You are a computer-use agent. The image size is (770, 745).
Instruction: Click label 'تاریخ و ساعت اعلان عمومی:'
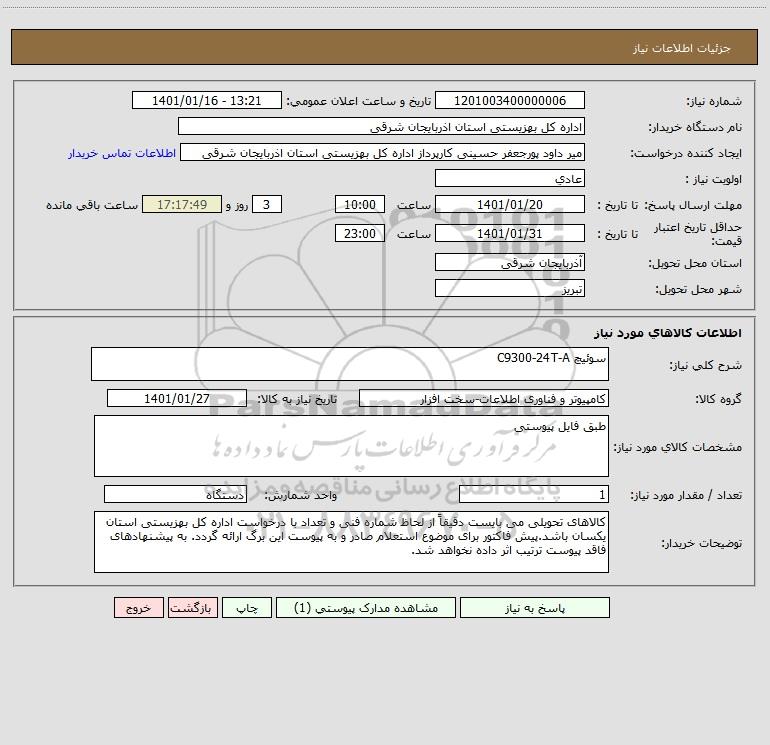(x=359, y=101)
